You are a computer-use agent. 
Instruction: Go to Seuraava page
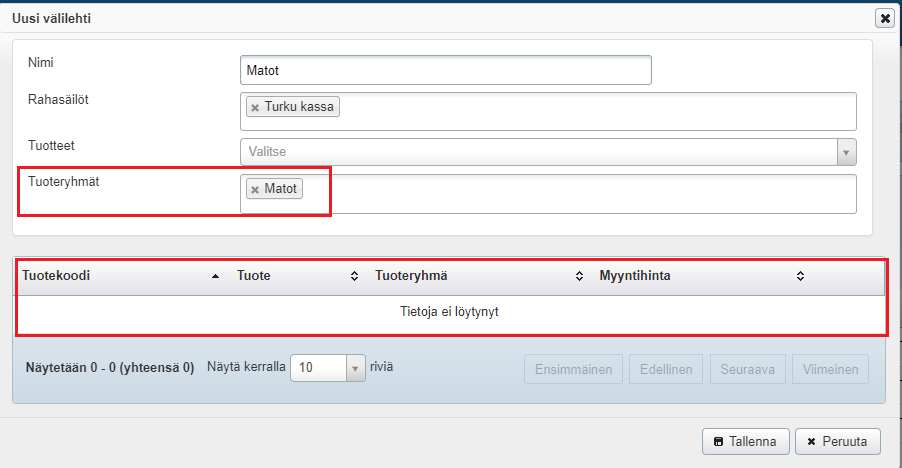click(747, 369)
